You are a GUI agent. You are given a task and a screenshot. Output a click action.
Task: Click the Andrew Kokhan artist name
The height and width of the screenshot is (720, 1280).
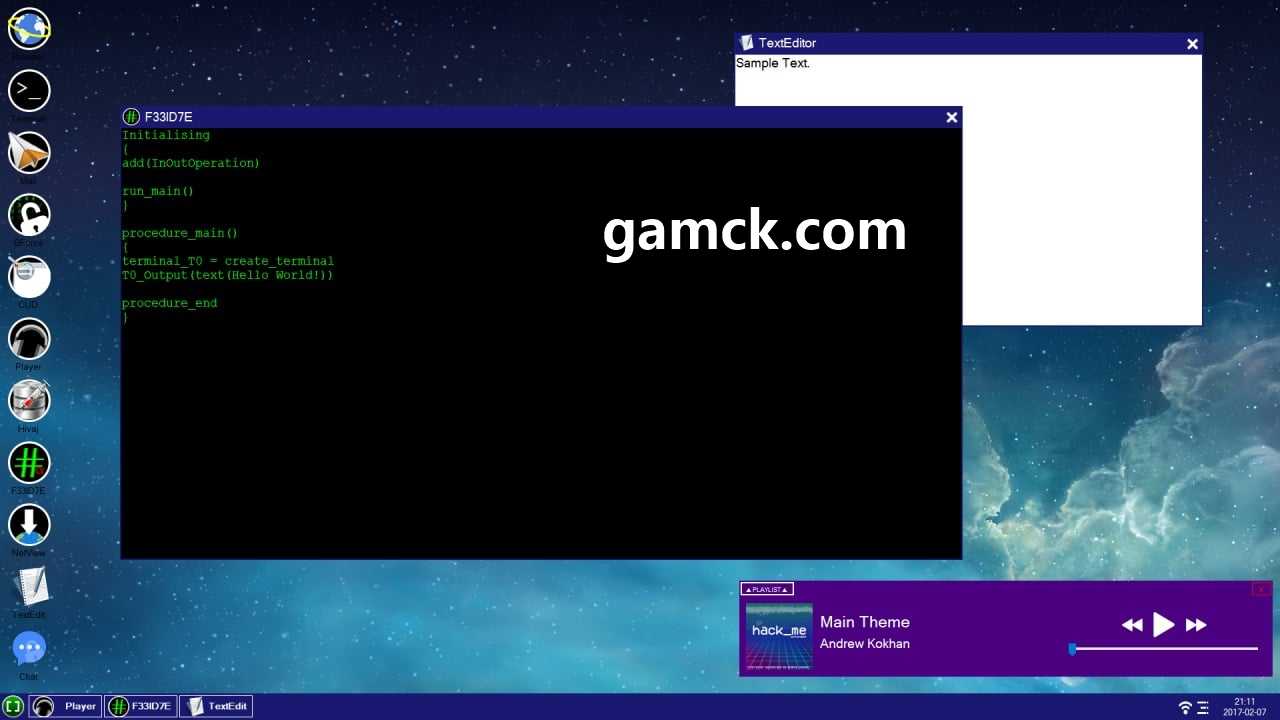coord(865,644)
